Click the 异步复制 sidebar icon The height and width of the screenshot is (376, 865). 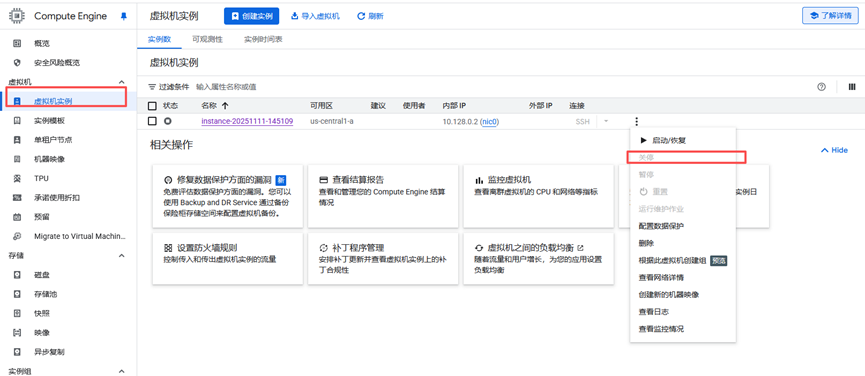pyautogui.click(x=17, y=352)
